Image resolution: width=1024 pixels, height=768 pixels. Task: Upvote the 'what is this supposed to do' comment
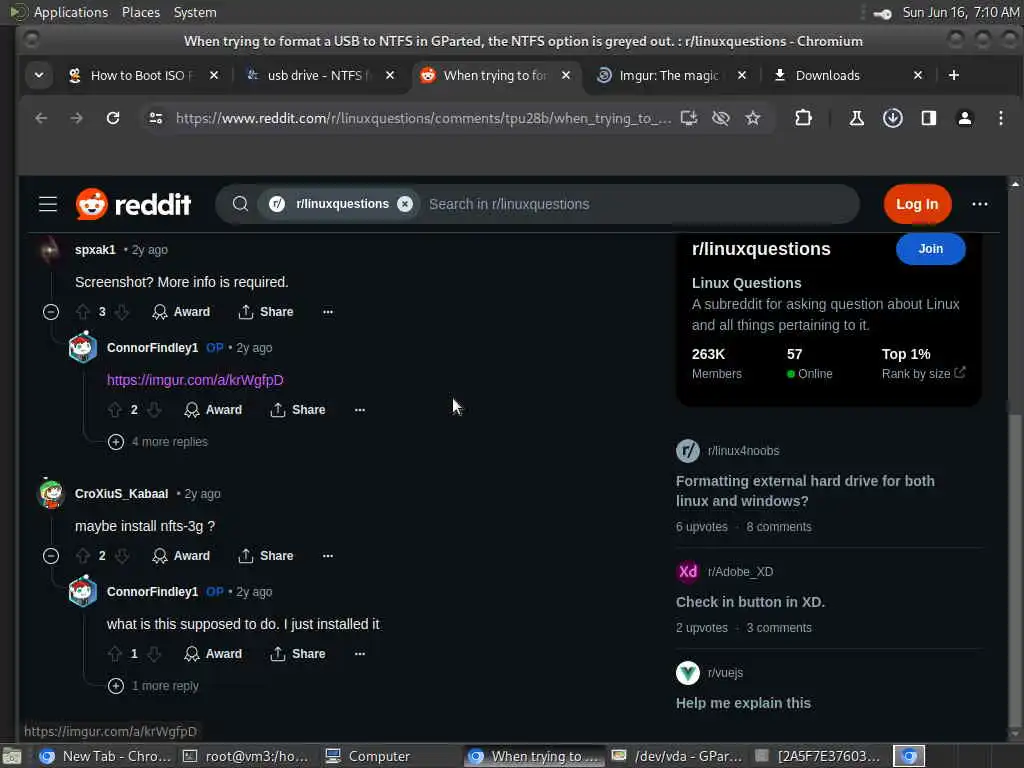click(115, 654)
